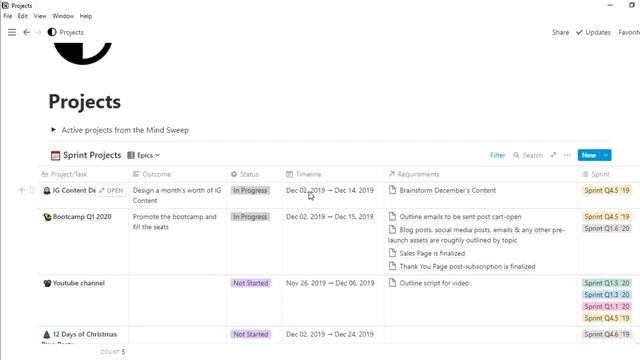Add a row with the plus icon
Image resolution: width=640 pixels, height=360 pixels.
[22, 190]
